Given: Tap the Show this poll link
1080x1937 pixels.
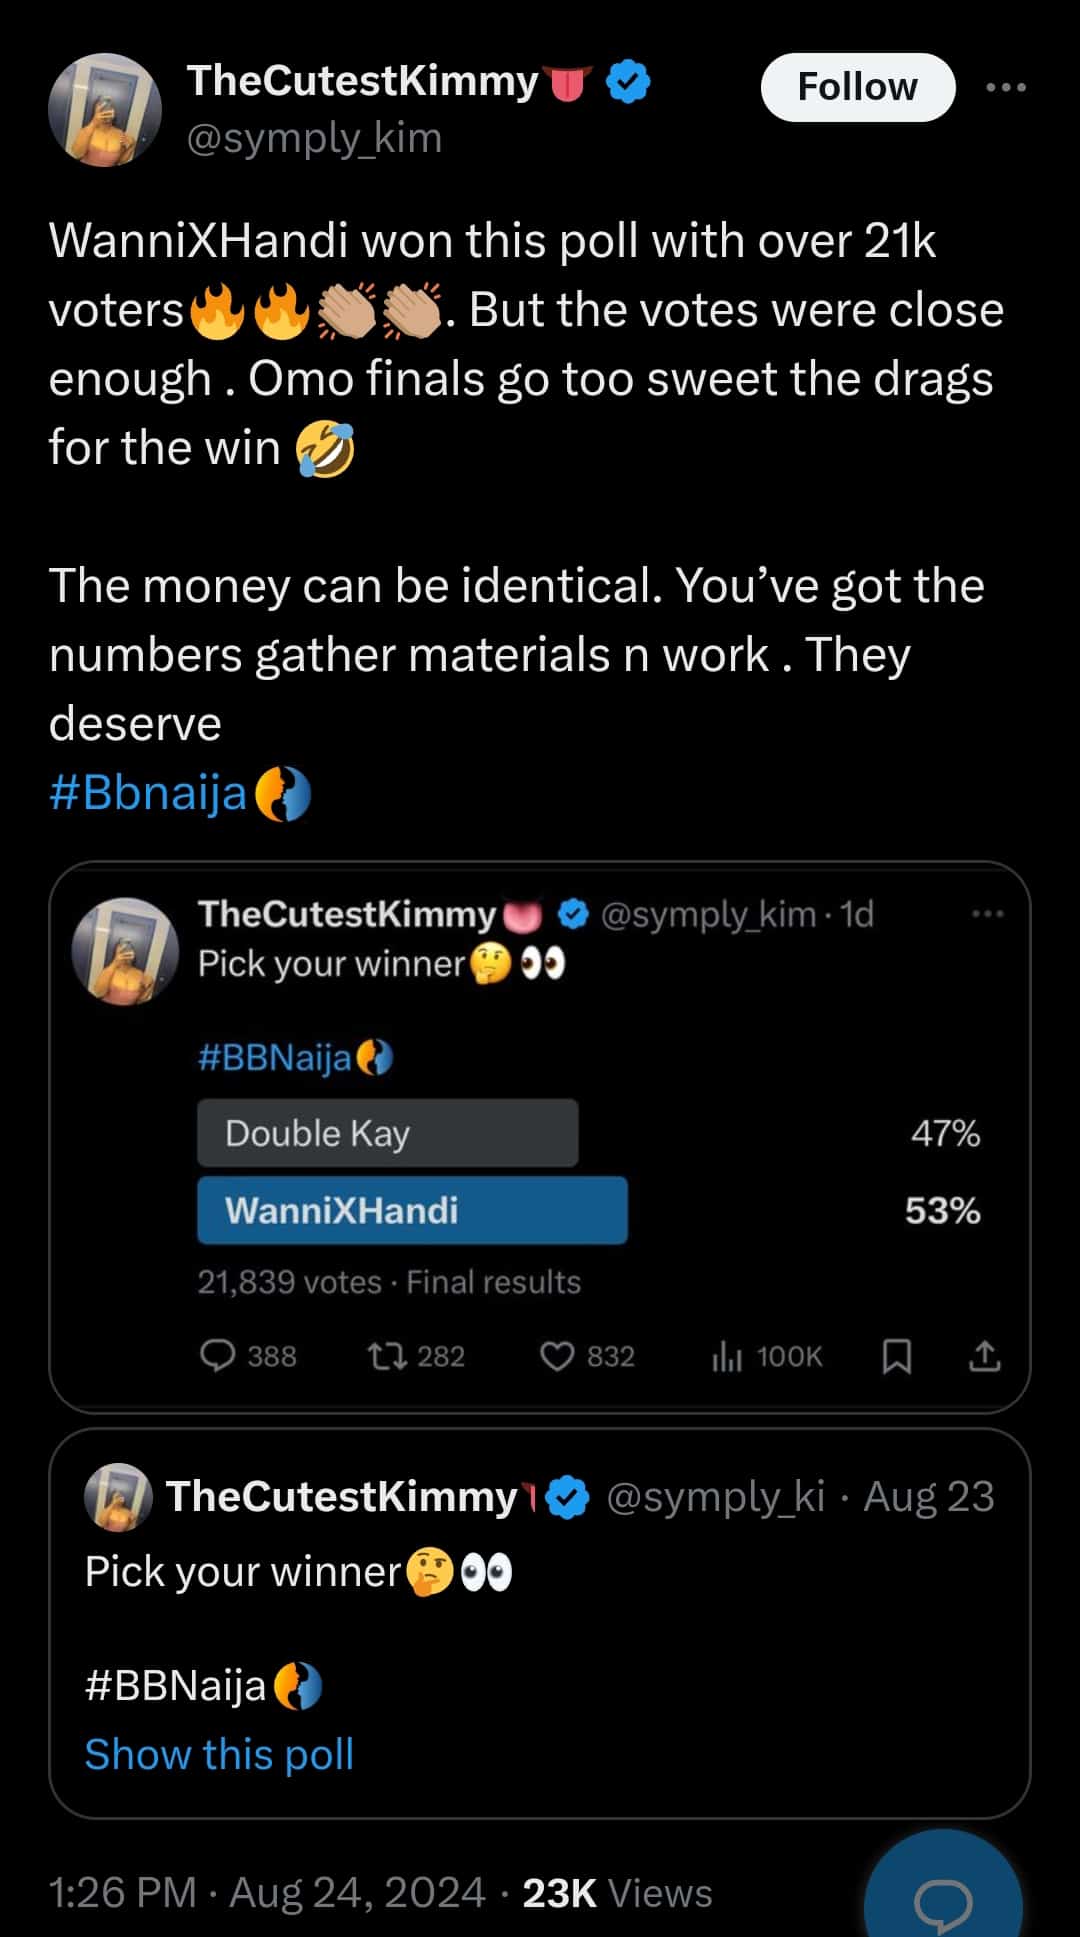Looking at the screenshot, I should pyautogui.click(x=219, y=1754).
